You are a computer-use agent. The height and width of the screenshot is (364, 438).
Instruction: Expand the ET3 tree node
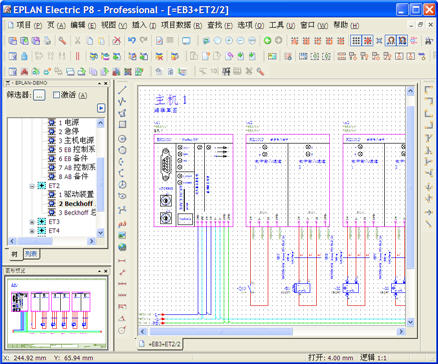tap(32, 222)
